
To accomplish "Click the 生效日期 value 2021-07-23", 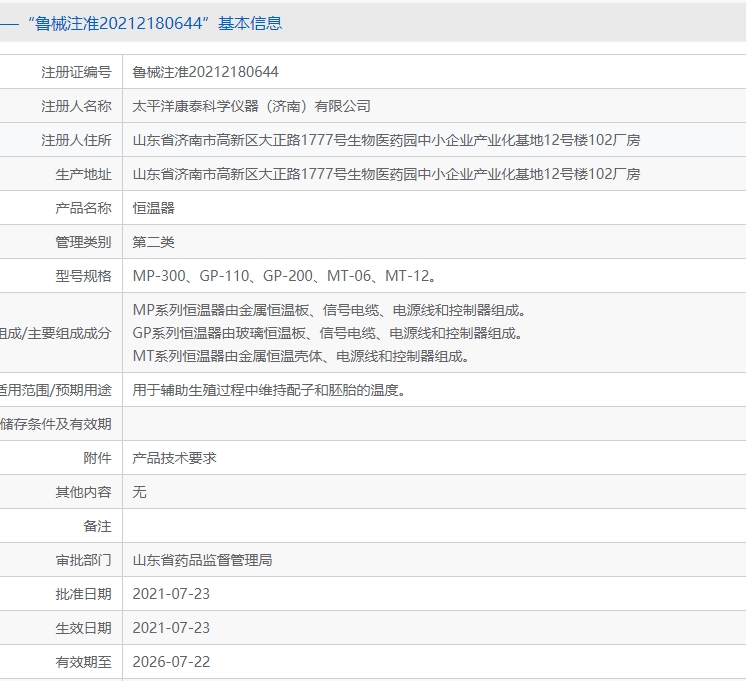I will click(171, 628).
